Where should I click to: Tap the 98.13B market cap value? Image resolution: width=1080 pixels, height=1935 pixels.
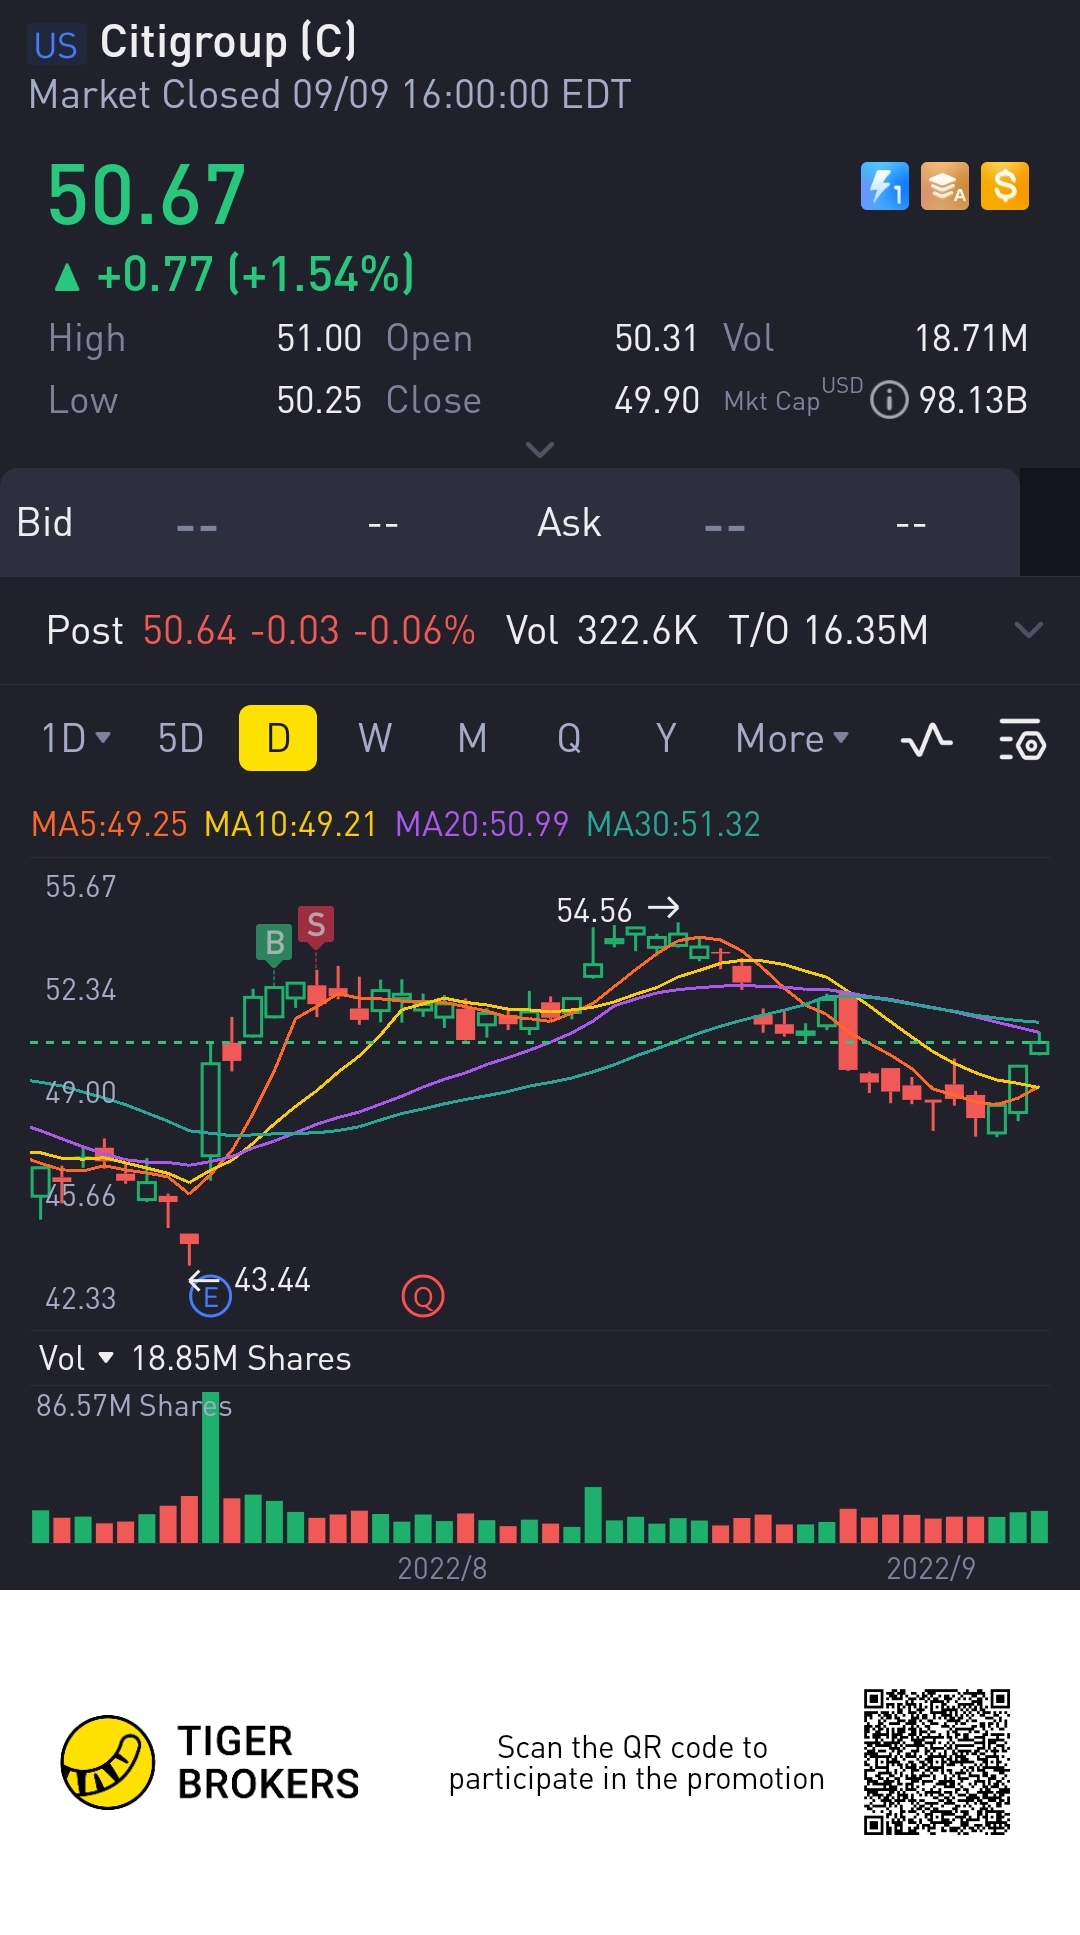click(x=973, y=400)
